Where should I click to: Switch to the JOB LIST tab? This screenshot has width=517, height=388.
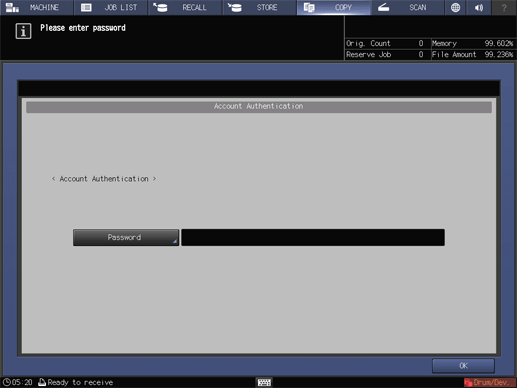point(111,7)
